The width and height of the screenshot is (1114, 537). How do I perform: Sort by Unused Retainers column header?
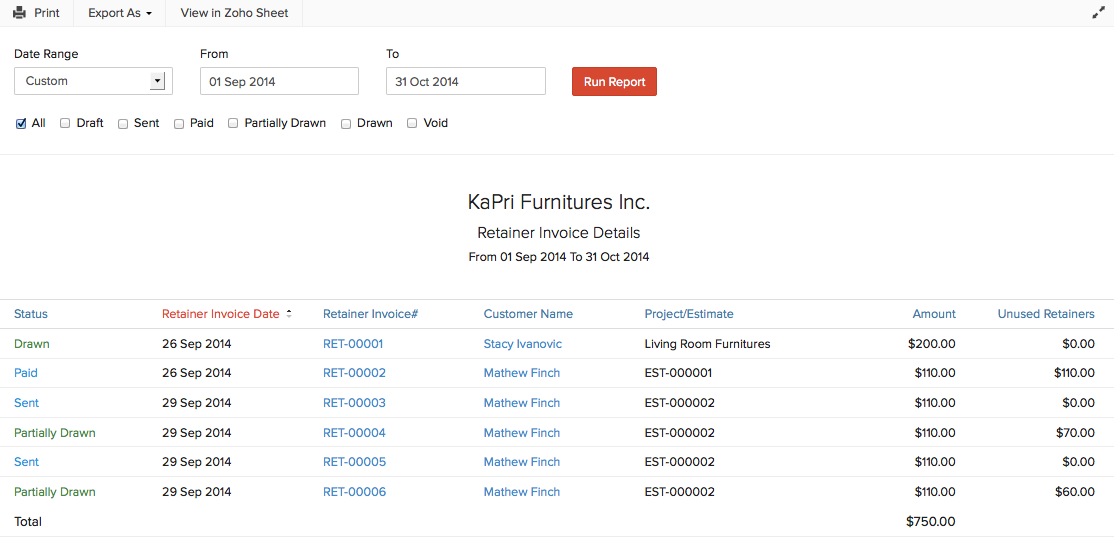point(1046,314)
